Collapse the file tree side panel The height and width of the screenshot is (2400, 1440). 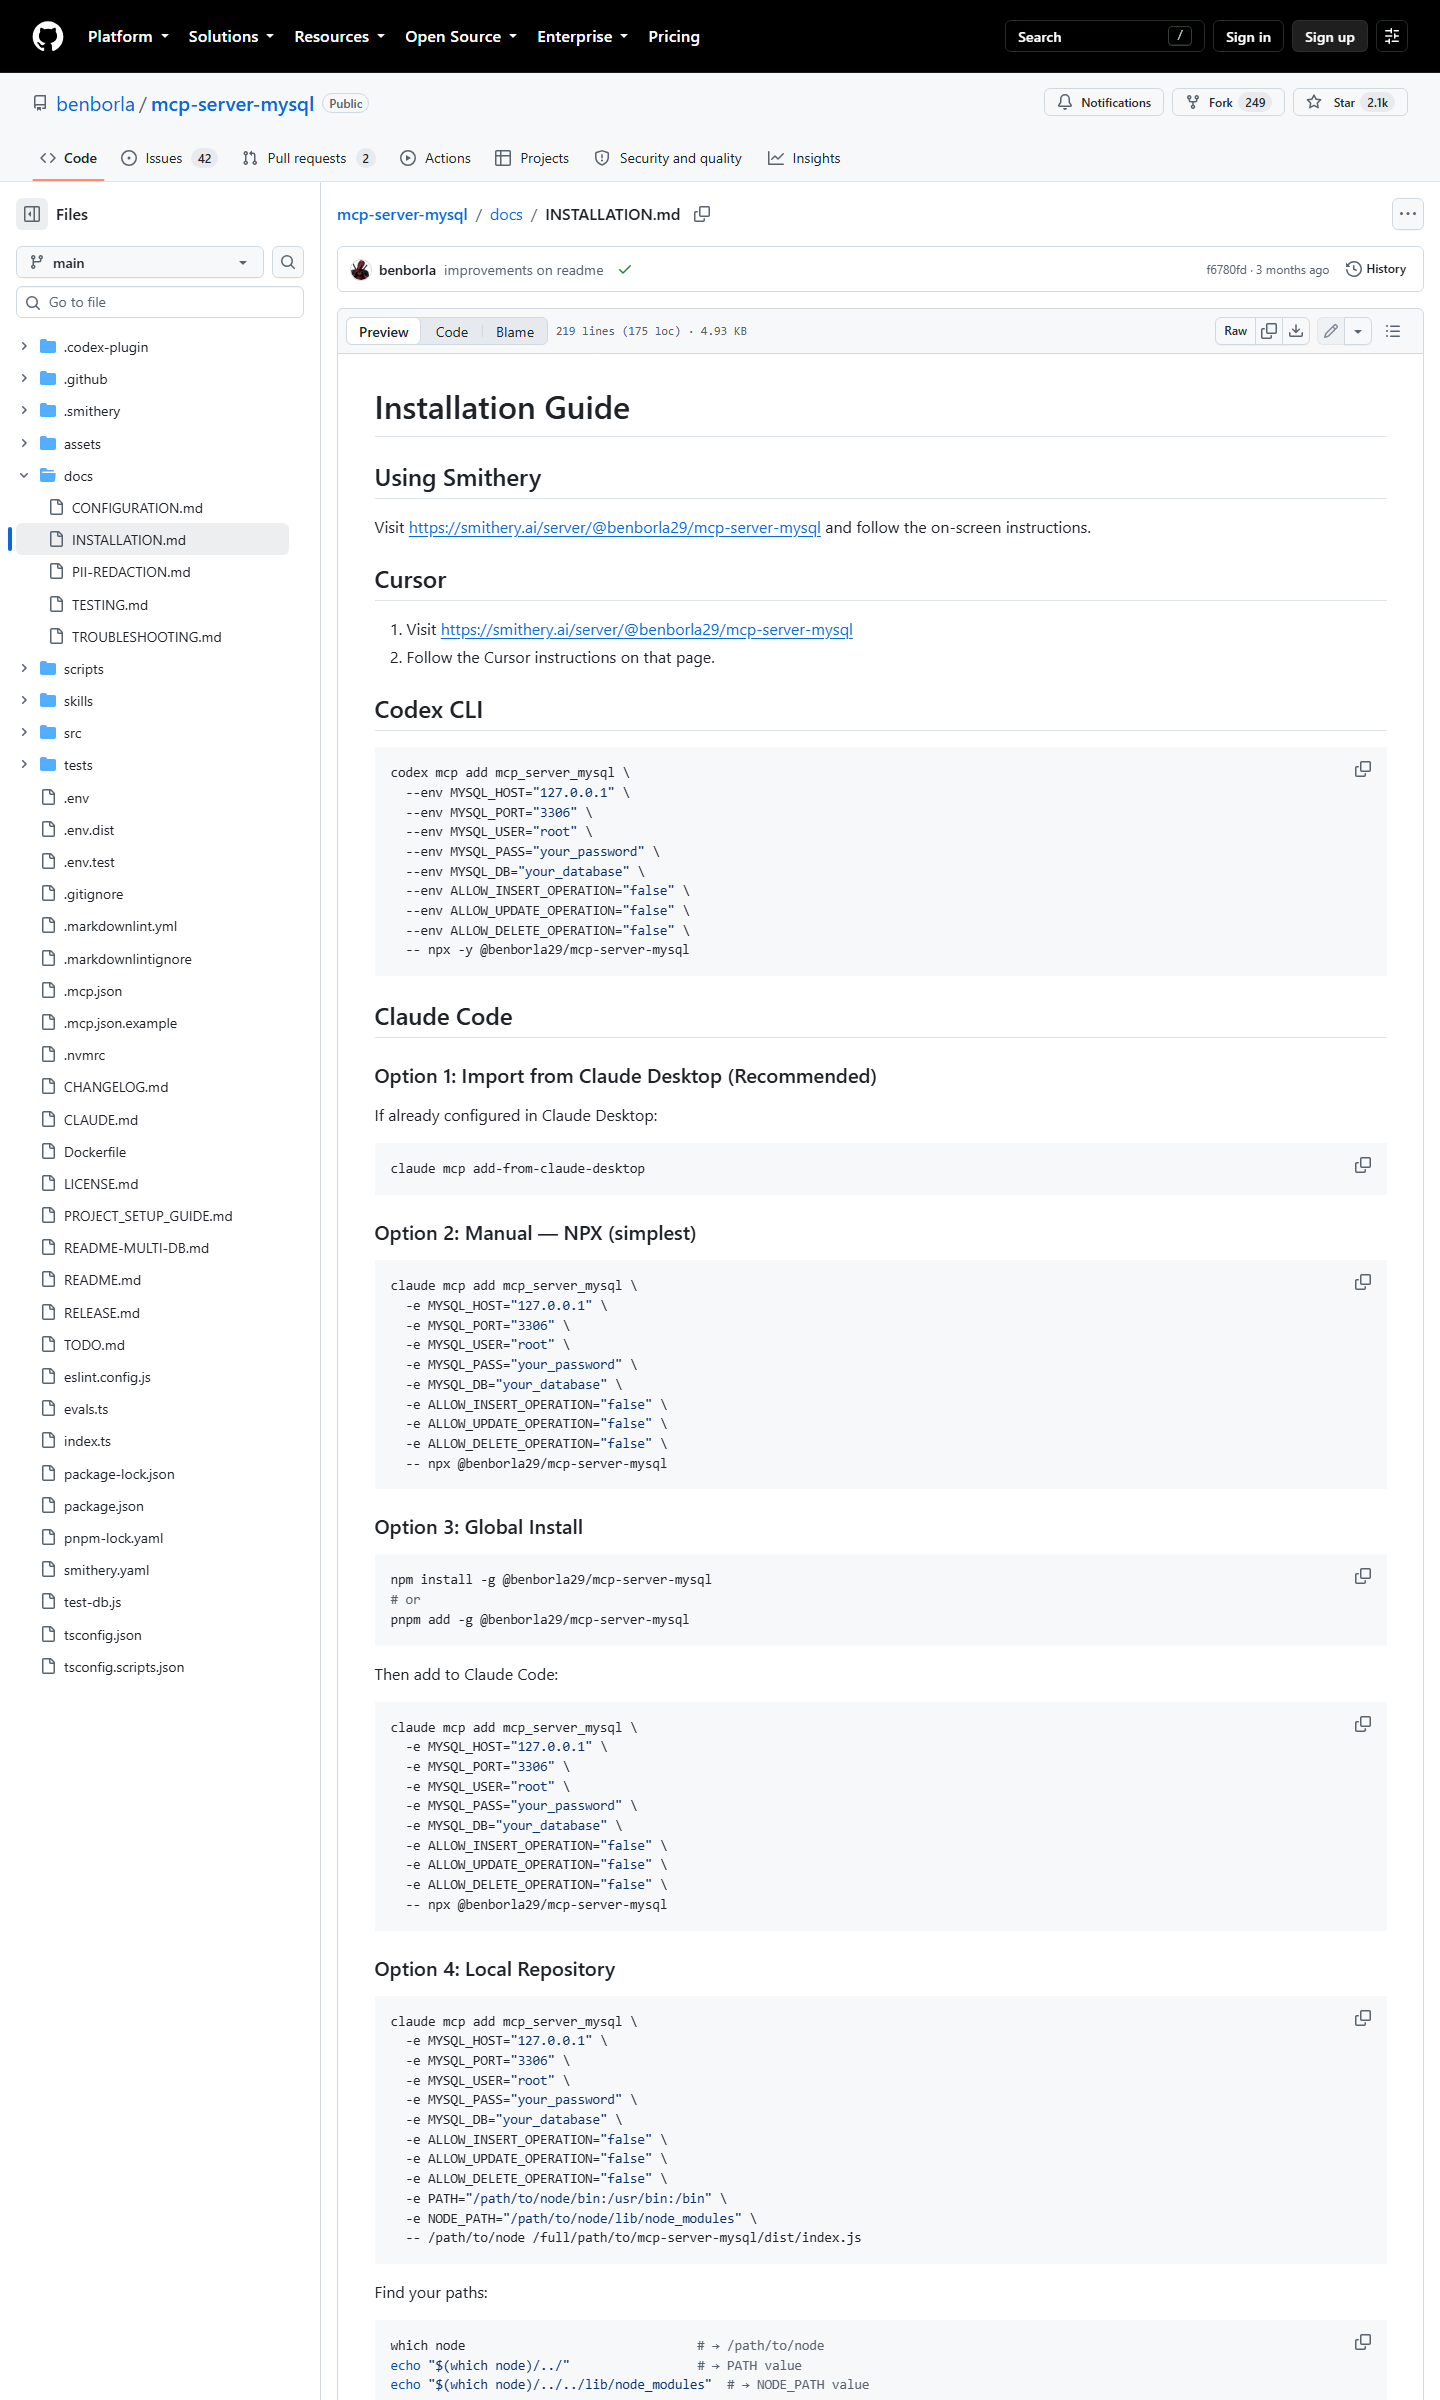pos(32,214)
